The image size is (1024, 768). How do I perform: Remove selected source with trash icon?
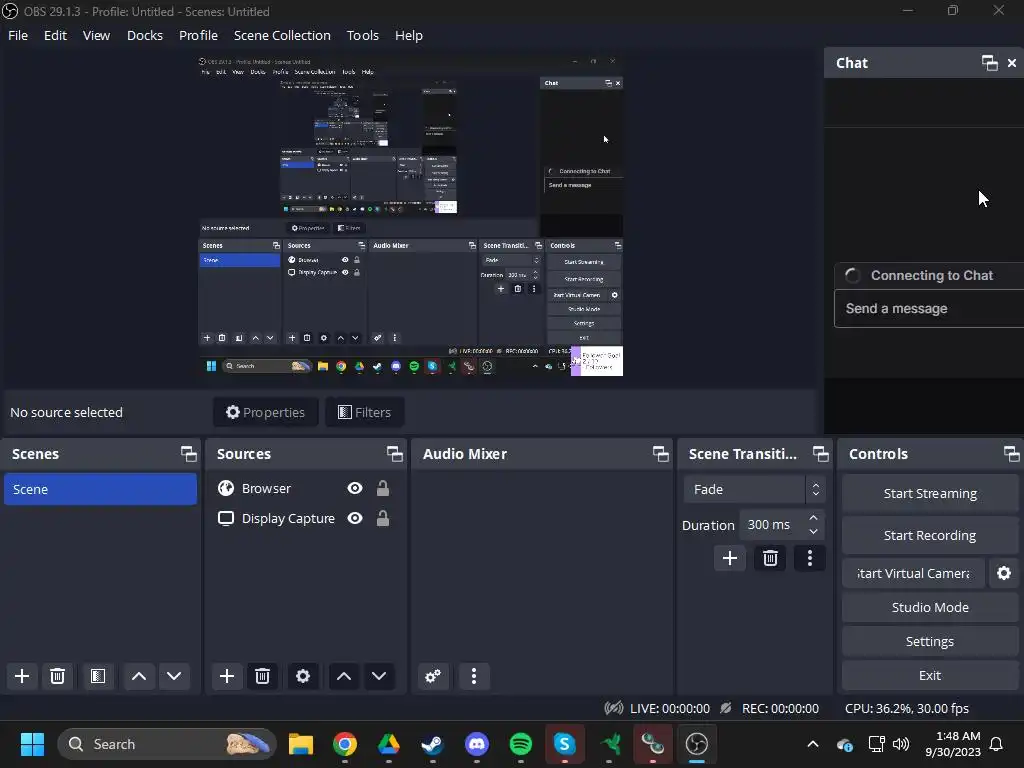[x=263, y=676]
